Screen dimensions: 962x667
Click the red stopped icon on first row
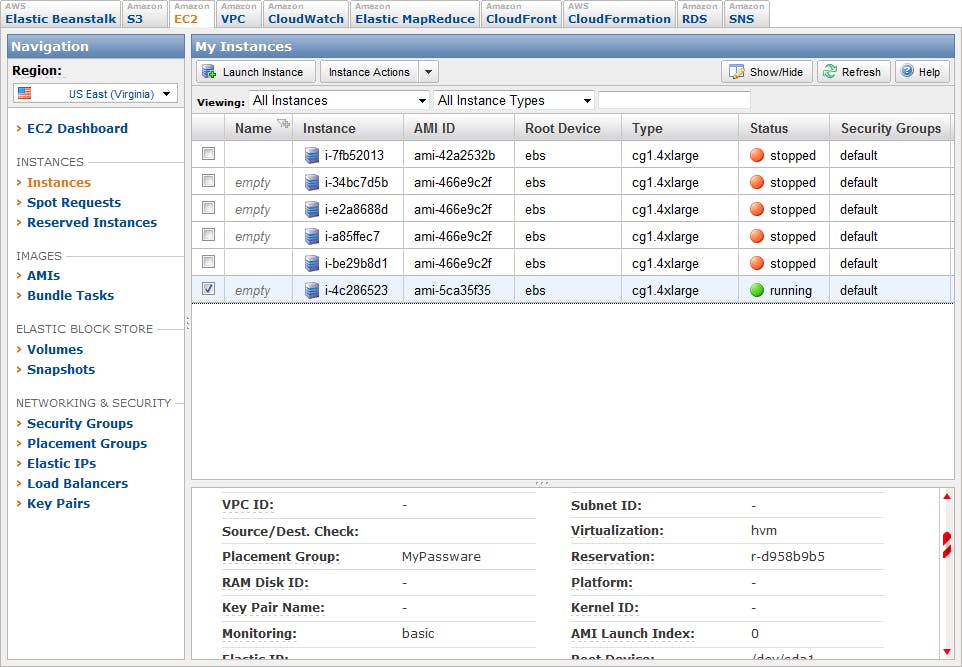pos(757,154)
